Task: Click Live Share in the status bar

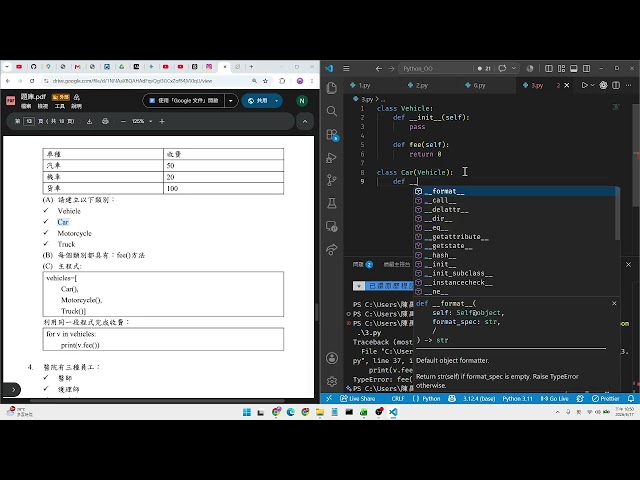Action: point(357,398)
